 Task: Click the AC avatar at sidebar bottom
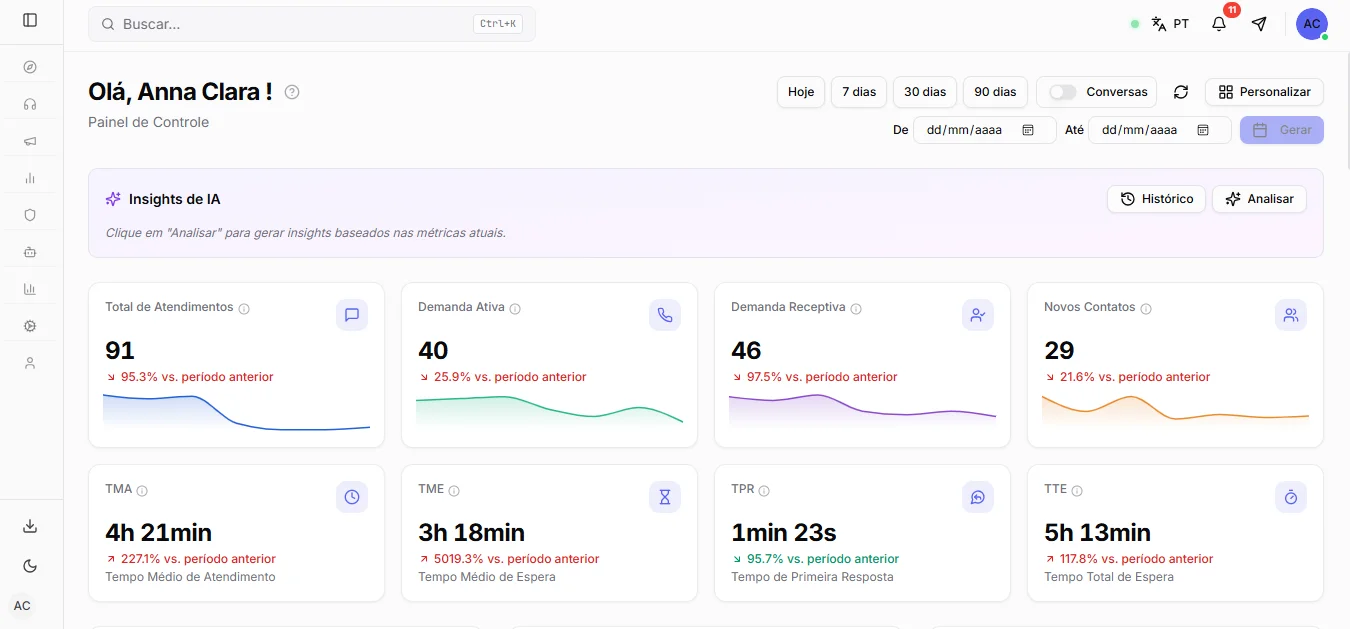coord(22,606)
